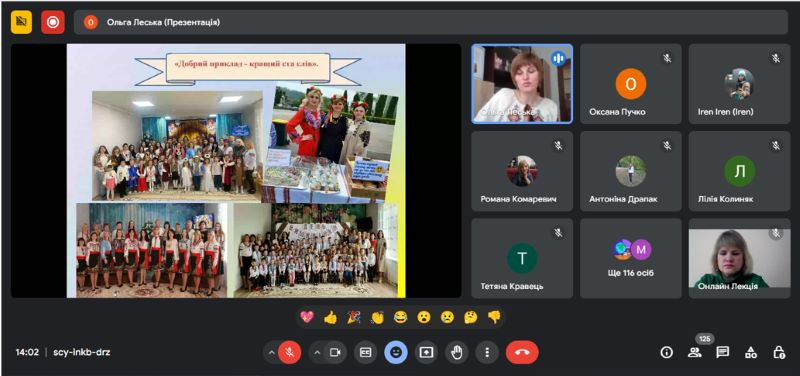This screenshot has width=800, height=376.
Task: Expand microphone audio settings arrow
Action: click(271, 352)
